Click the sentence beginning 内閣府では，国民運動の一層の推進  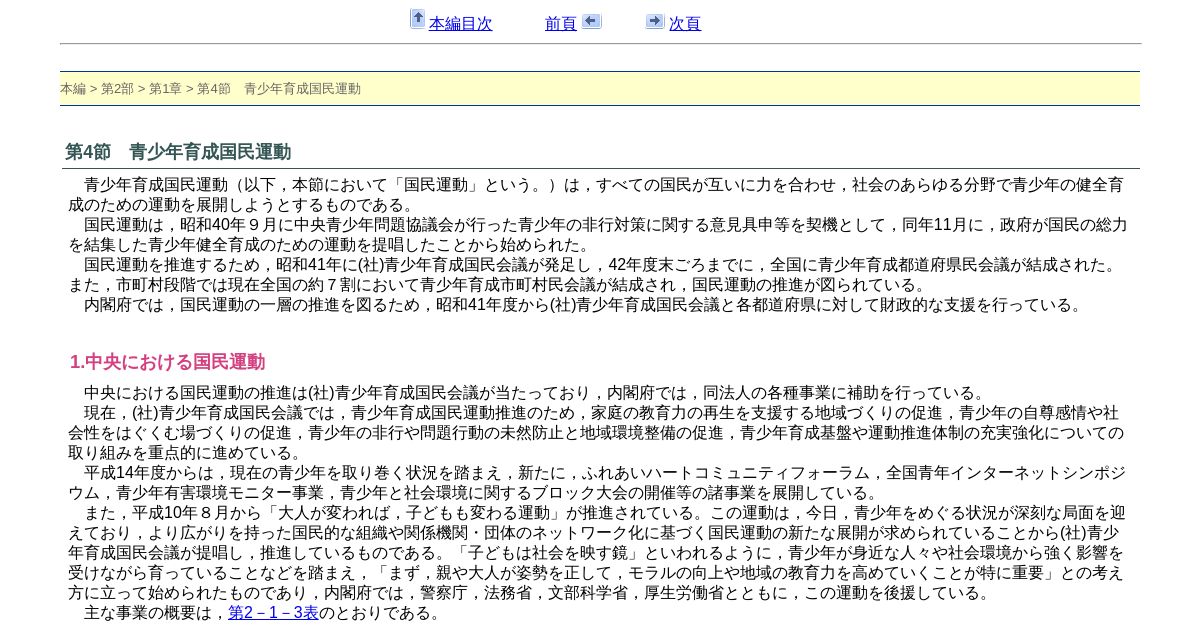point(583,305)
